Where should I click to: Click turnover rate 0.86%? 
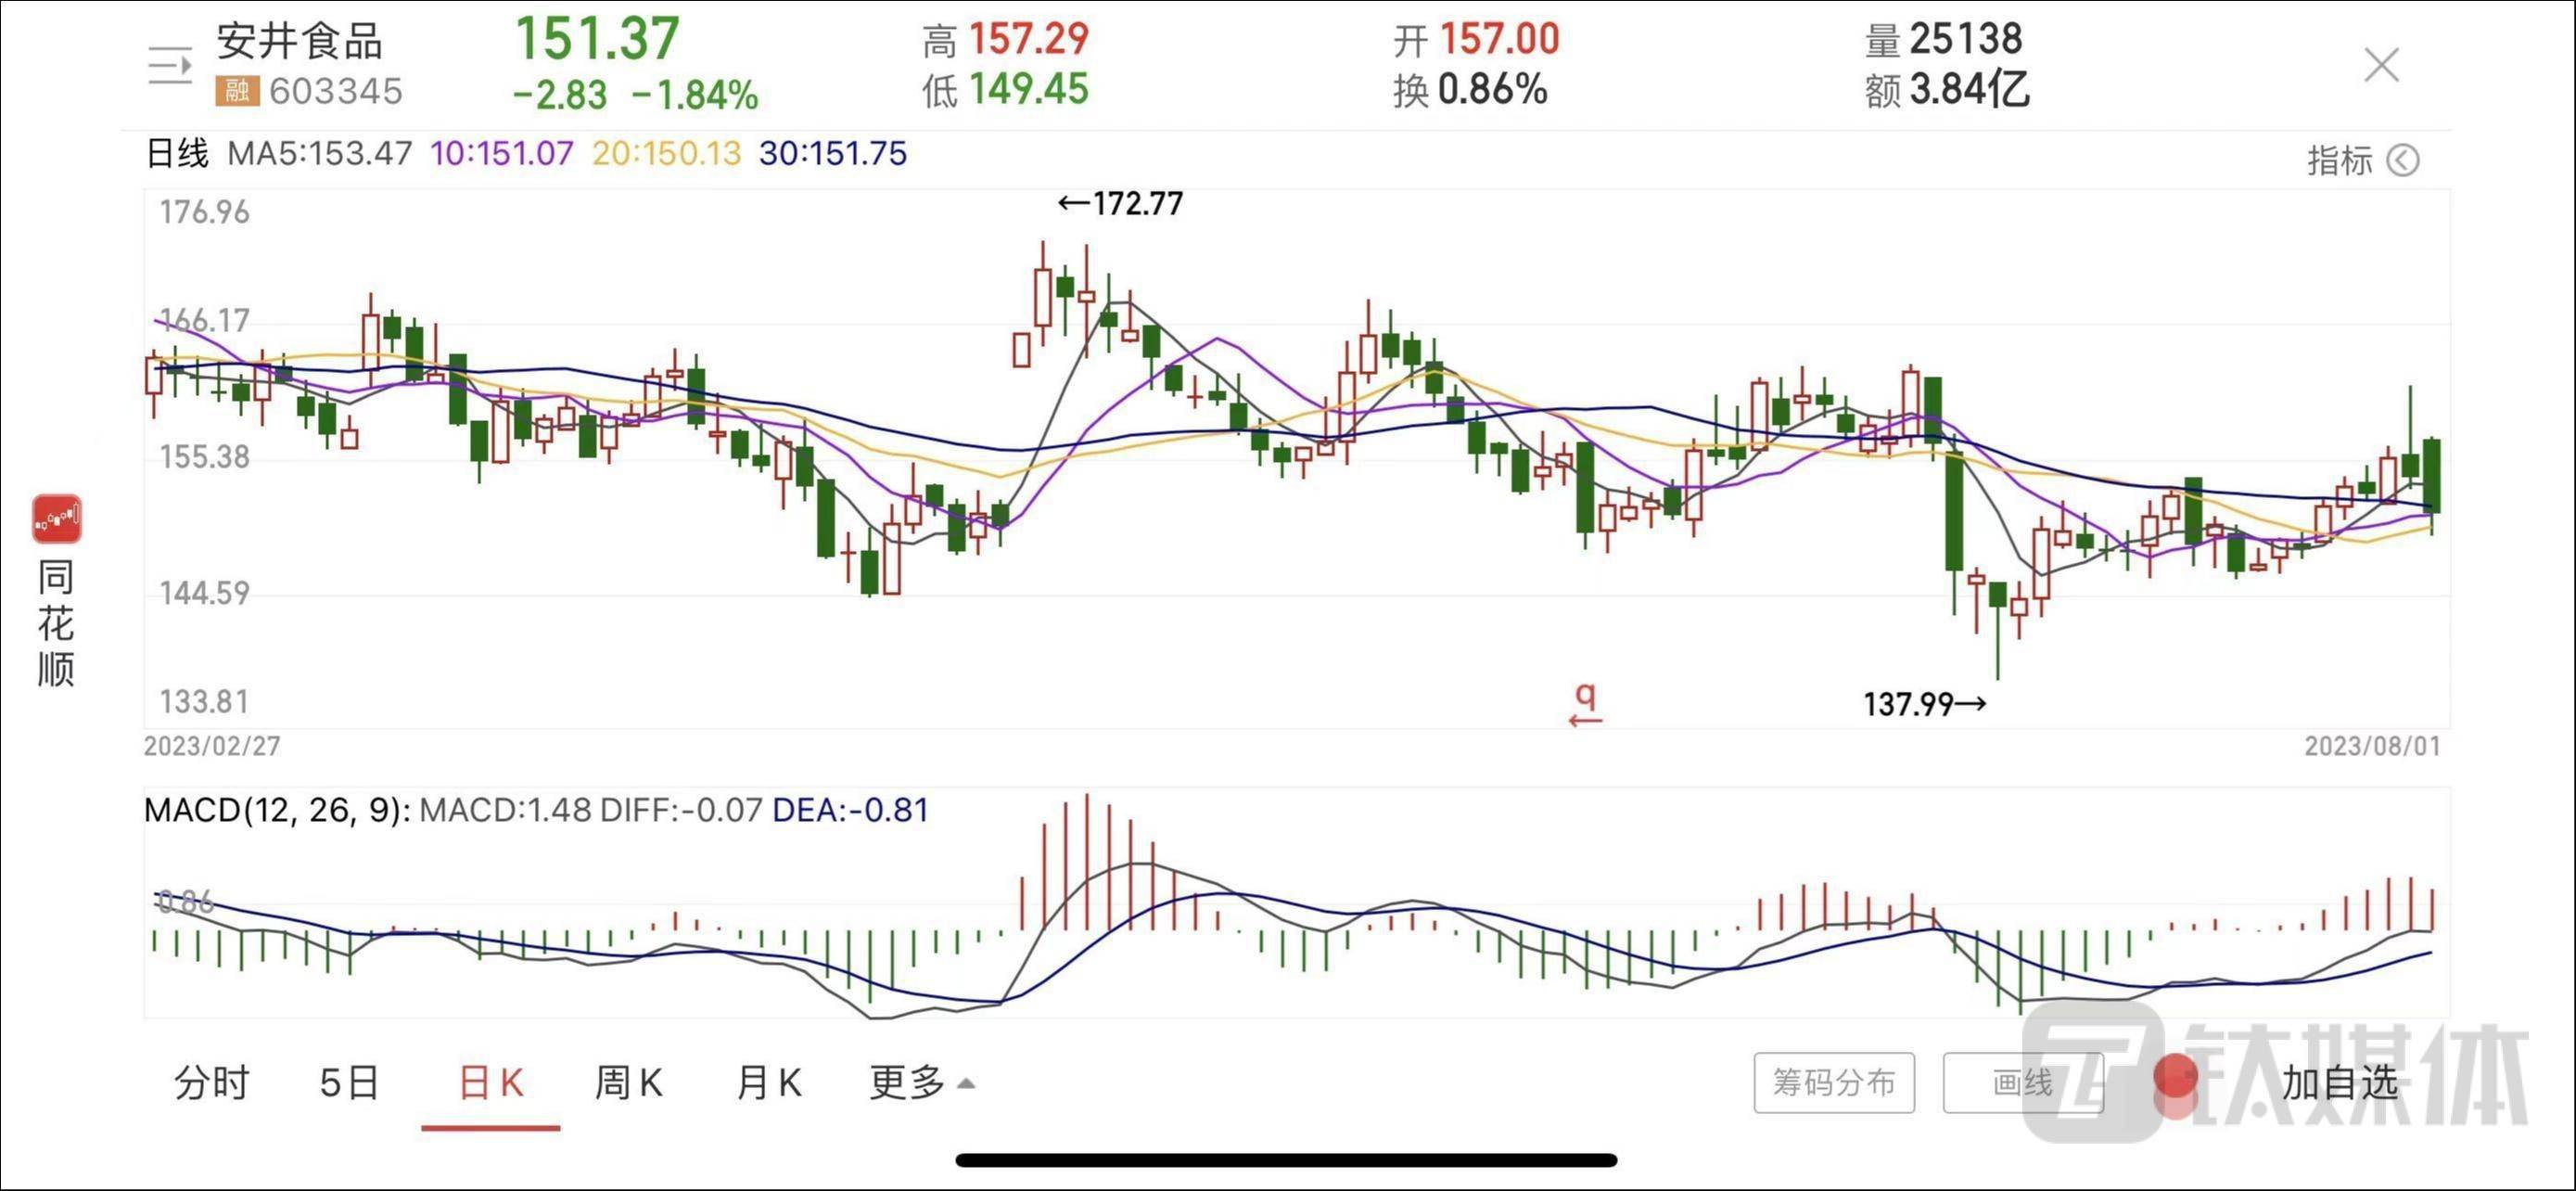click(1492, 90)
